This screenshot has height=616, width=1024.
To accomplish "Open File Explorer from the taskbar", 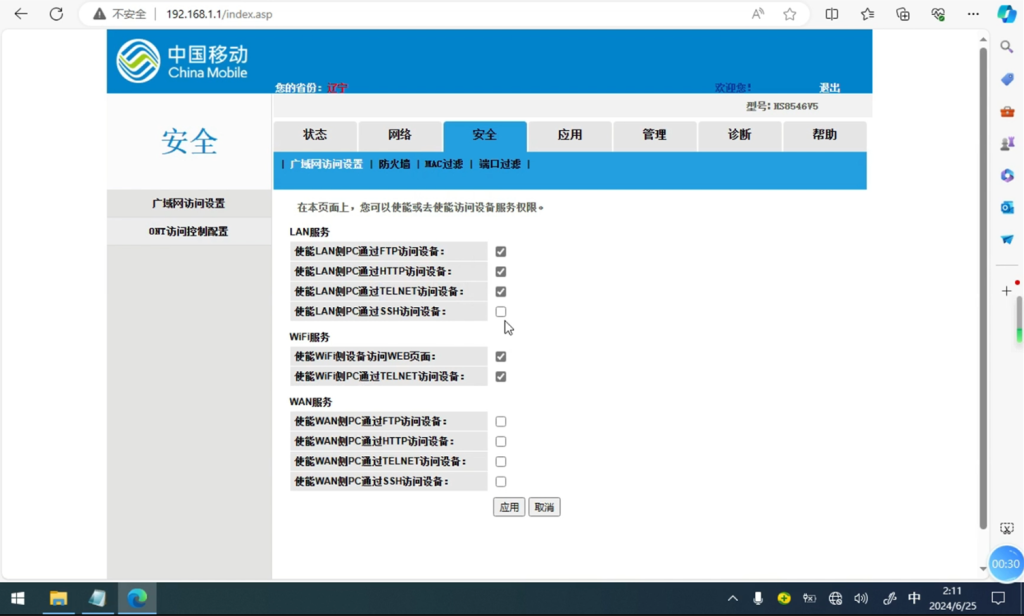I will [x=58, y=598].
